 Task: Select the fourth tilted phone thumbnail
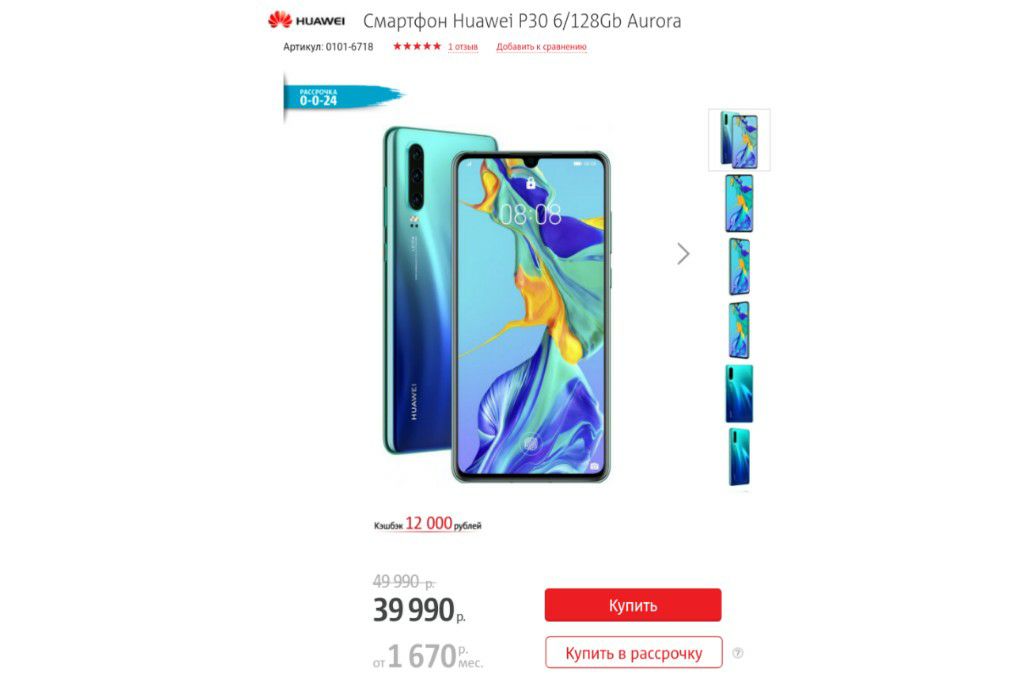(x=739, y=330)
